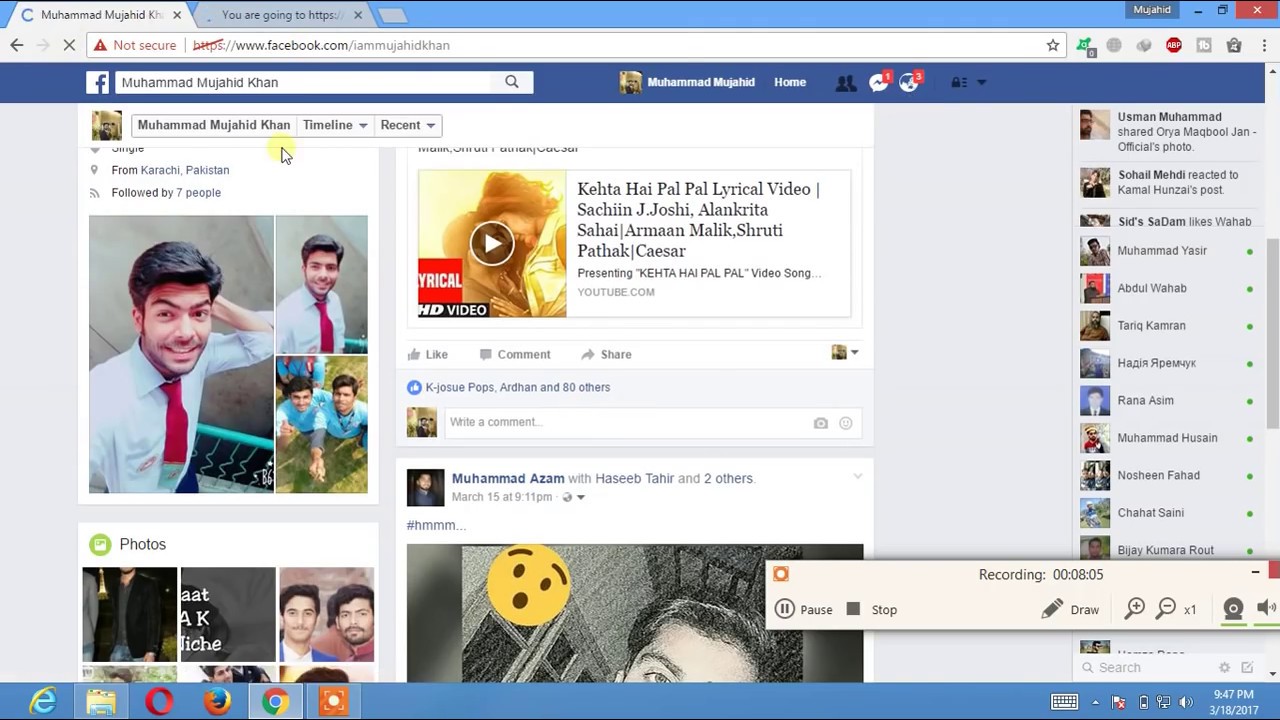Open Muhammad Mujahid profile link in header
This screenshot has height=720, width=1280.
(x=687, y=82)
